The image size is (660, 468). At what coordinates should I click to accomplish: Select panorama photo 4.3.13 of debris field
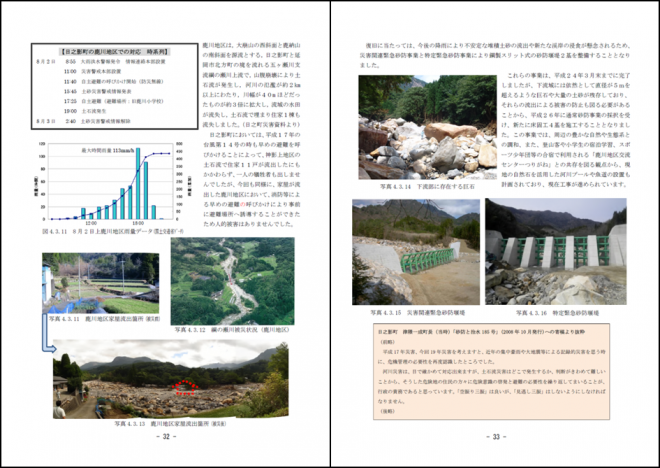(170, 379)
